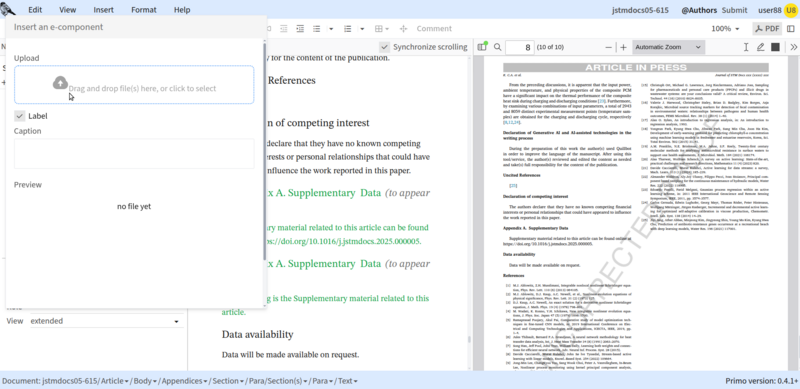The image size is (800, 389).
Task: Select the PDF text cursor tool
Action: click(745, 47)
